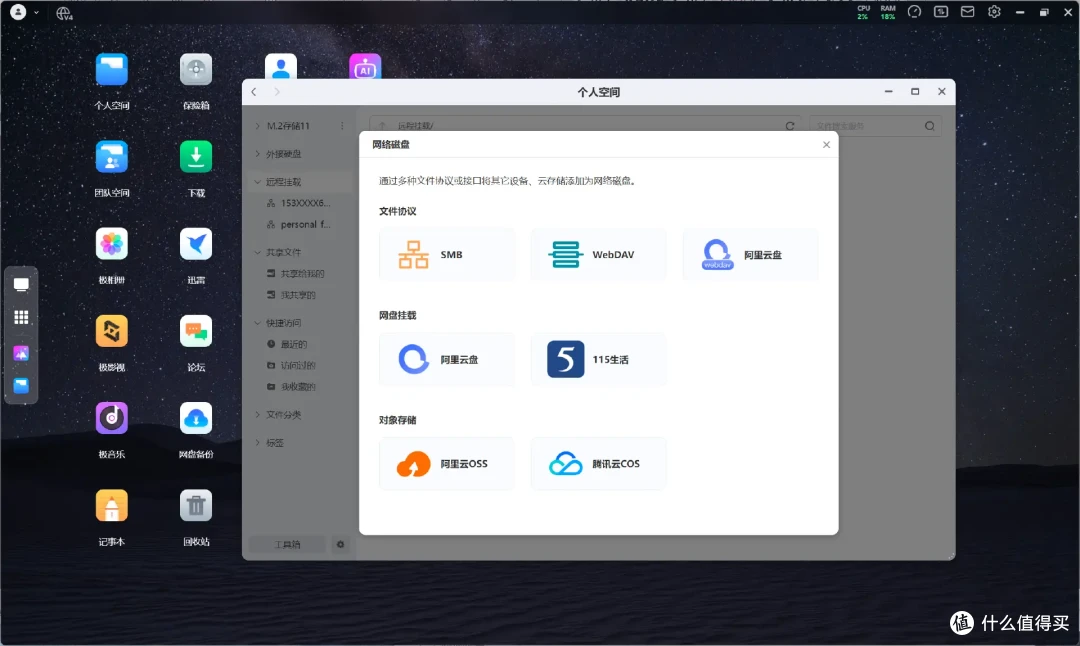Click the file search input field
The width and height of the screenshot is (1080, 646).
pyautogui.click(x=866, y=126)
